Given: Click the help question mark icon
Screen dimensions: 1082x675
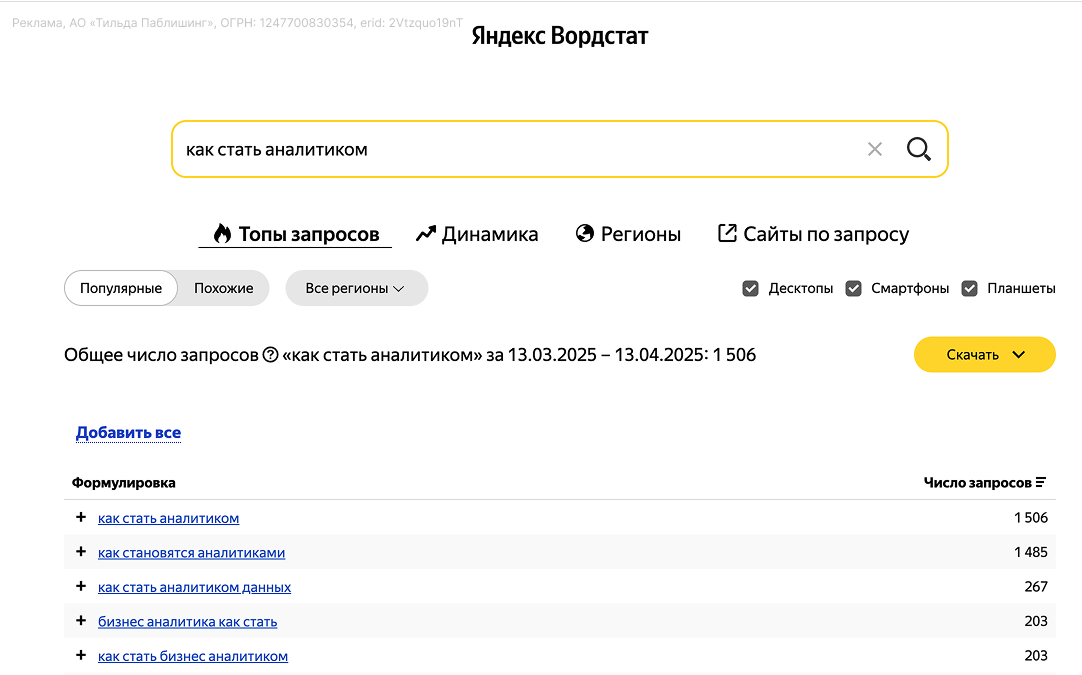Looking at the screenshot, I should click(270, 355).
